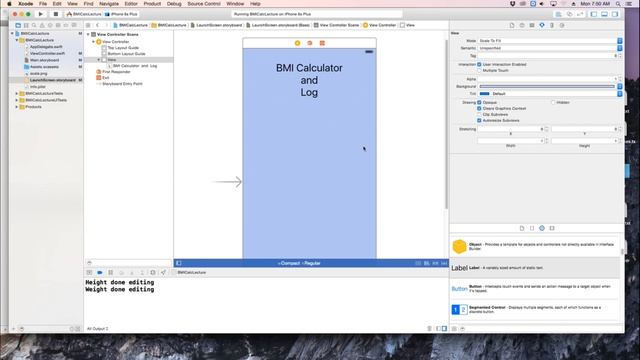Show the Quick Help inspector icon
This screenshot has width=640, height=360.
(x=522, y=25)
